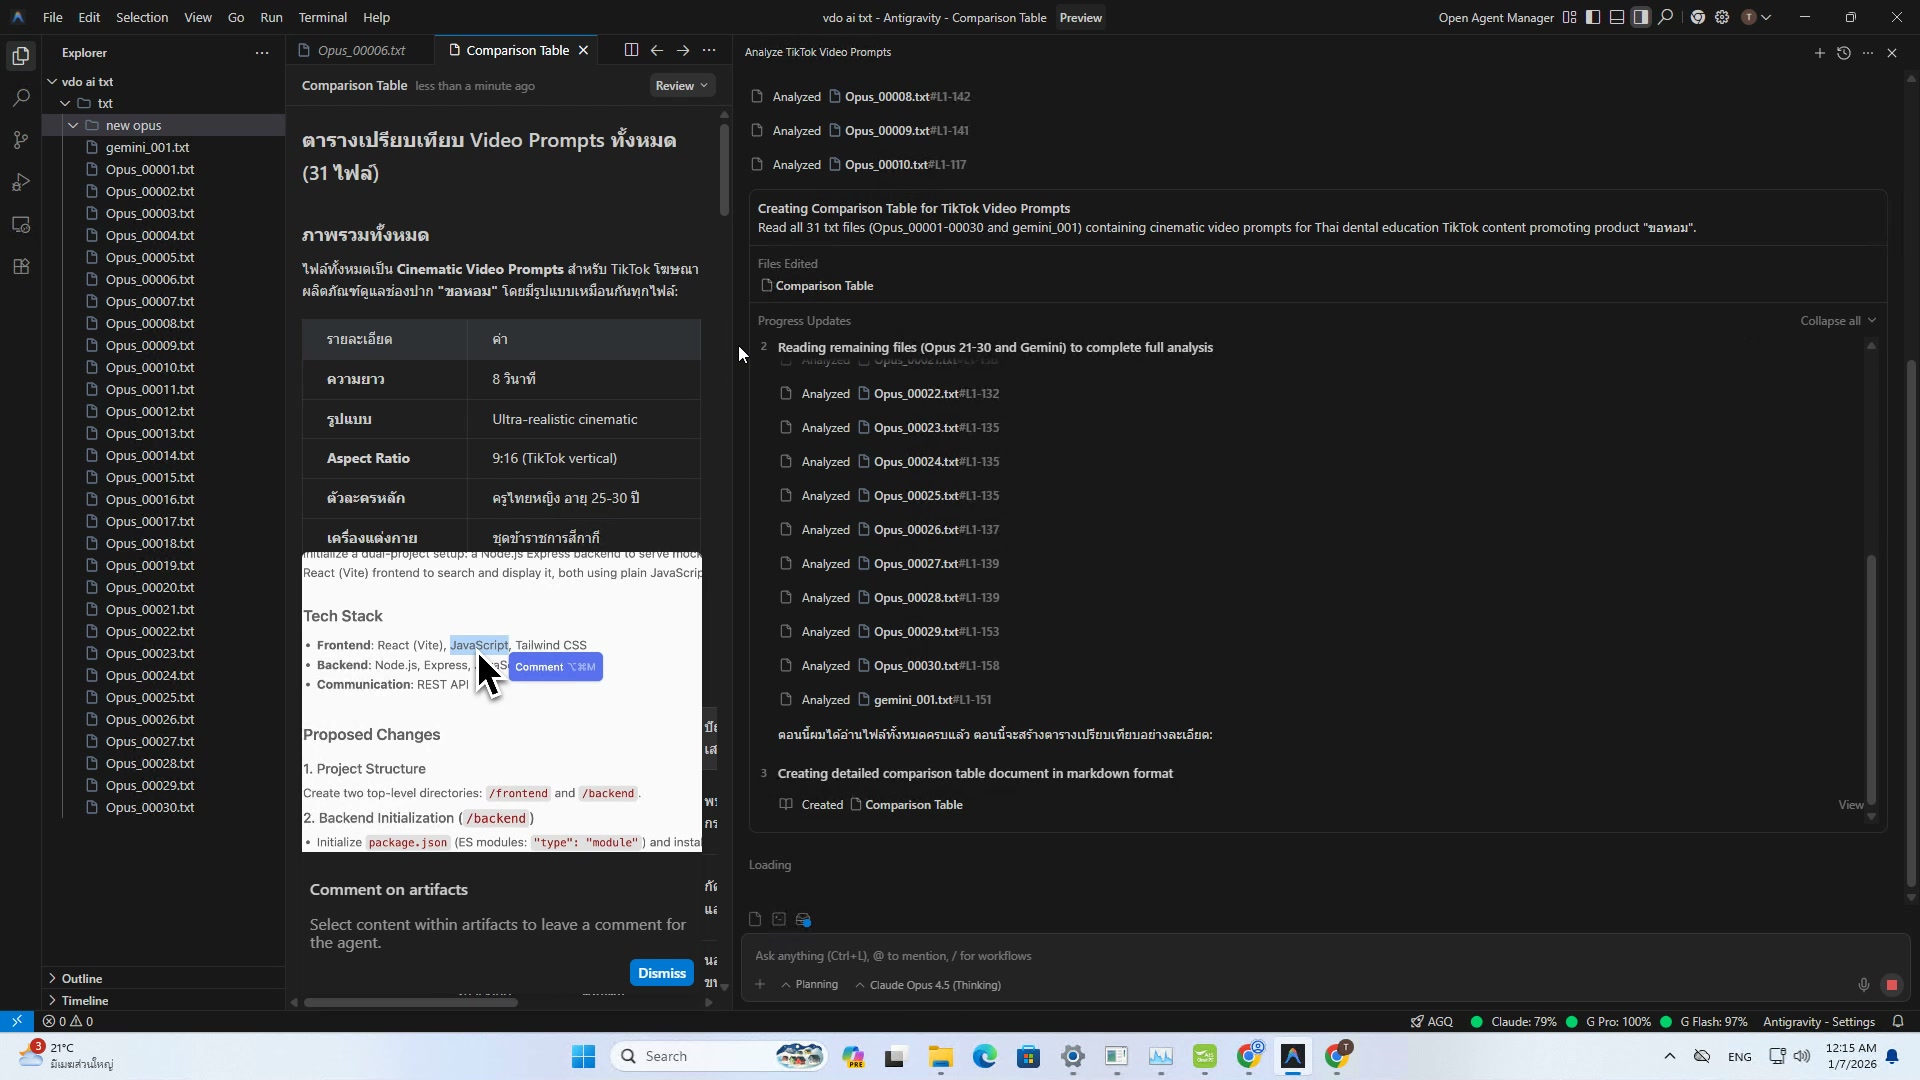Open Run and Debug view
Image resolution: width=1920 pixels, height=1080 pixels.
[21, 182]
